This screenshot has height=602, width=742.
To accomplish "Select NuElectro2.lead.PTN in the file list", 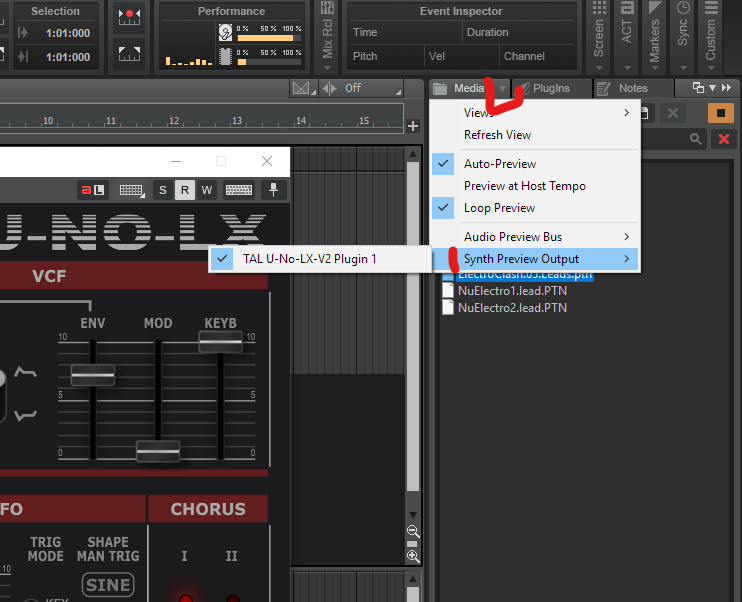I will [x=512, y=308].
